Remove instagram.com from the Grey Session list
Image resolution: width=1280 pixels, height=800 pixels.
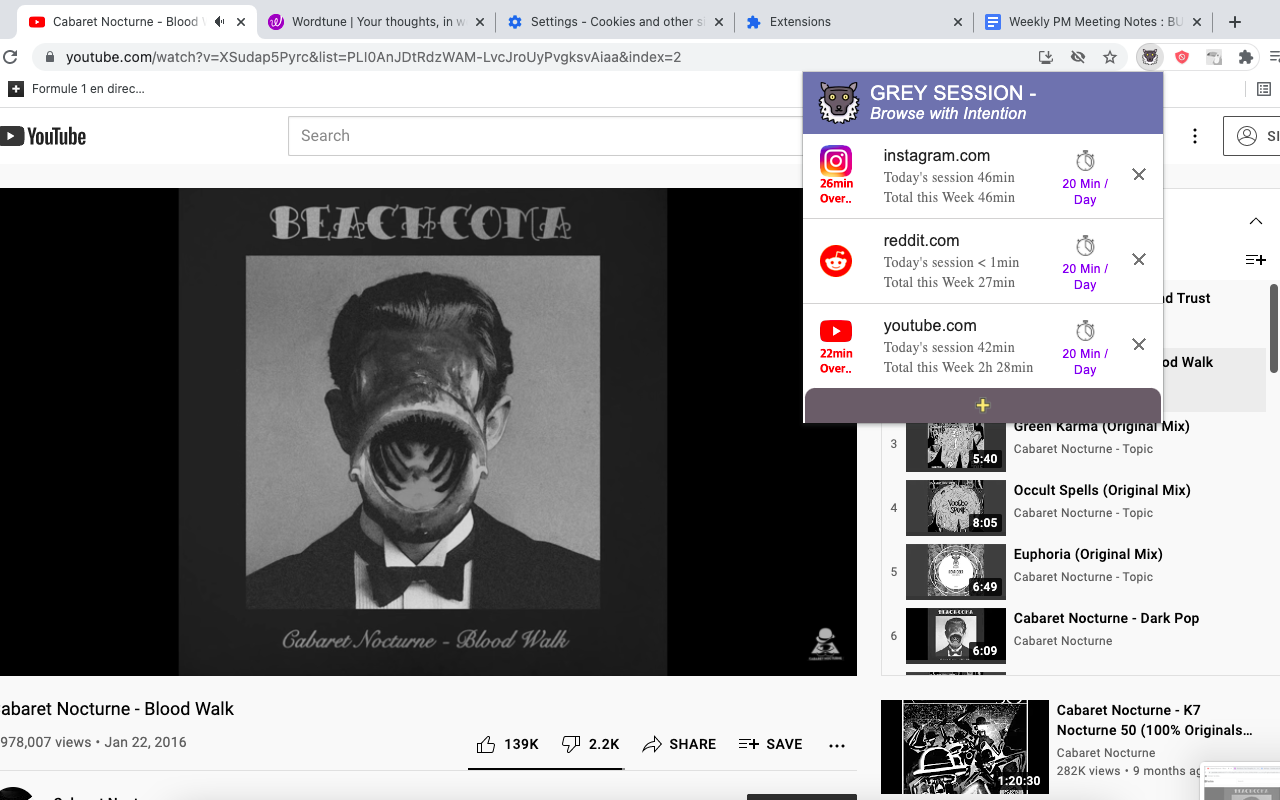(1139, 174)
